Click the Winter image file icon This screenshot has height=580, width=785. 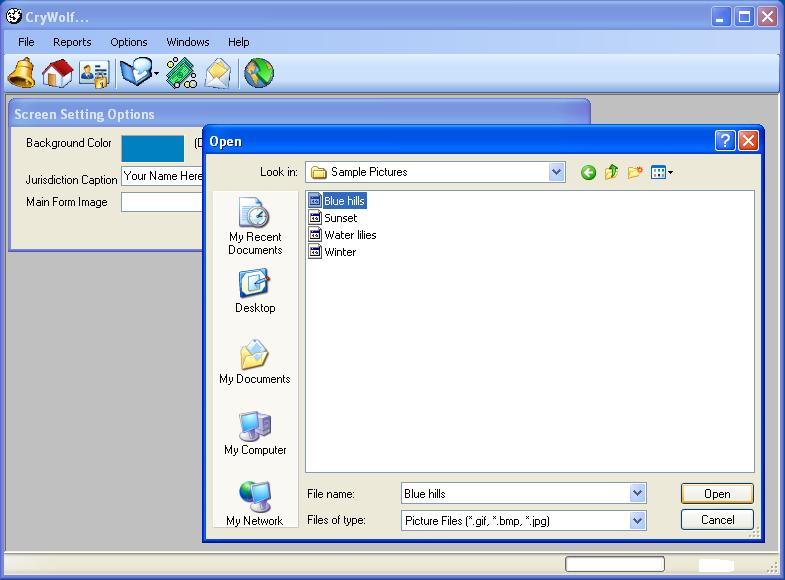315,252
